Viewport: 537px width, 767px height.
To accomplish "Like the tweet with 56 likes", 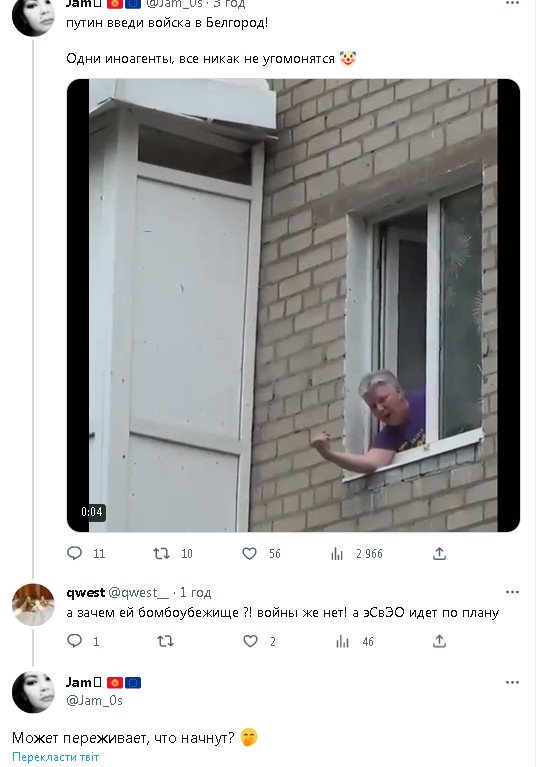I will (249, 554).
